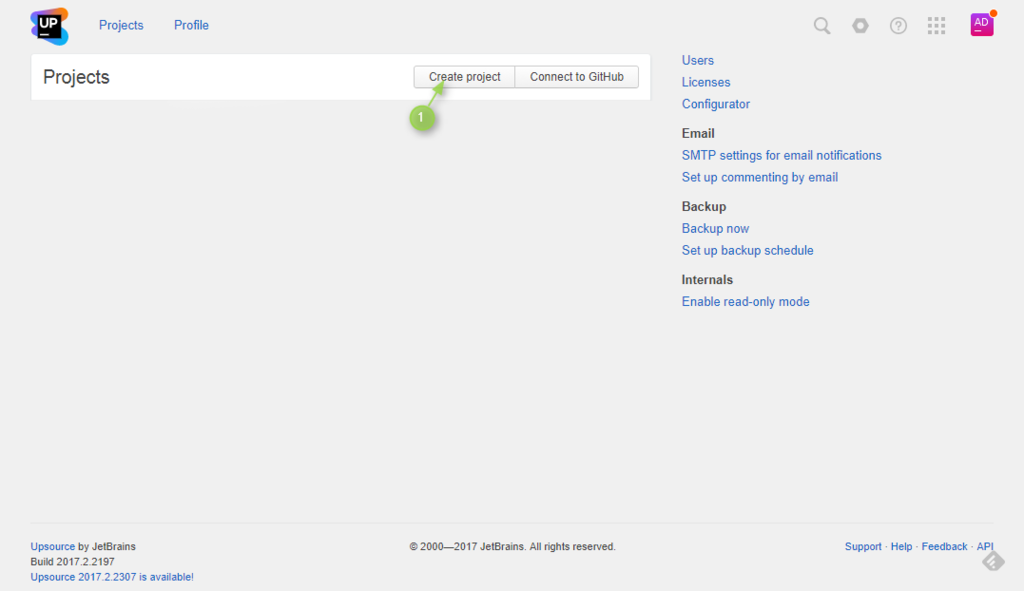
Task: Click Upsource 2017.2.2307 is available link
Action: point(112,577)
